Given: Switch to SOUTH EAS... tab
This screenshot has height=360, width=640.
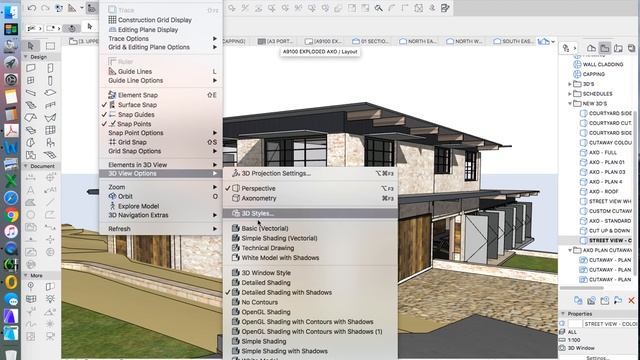Looking at the screenshot, I should coord(513,41).
